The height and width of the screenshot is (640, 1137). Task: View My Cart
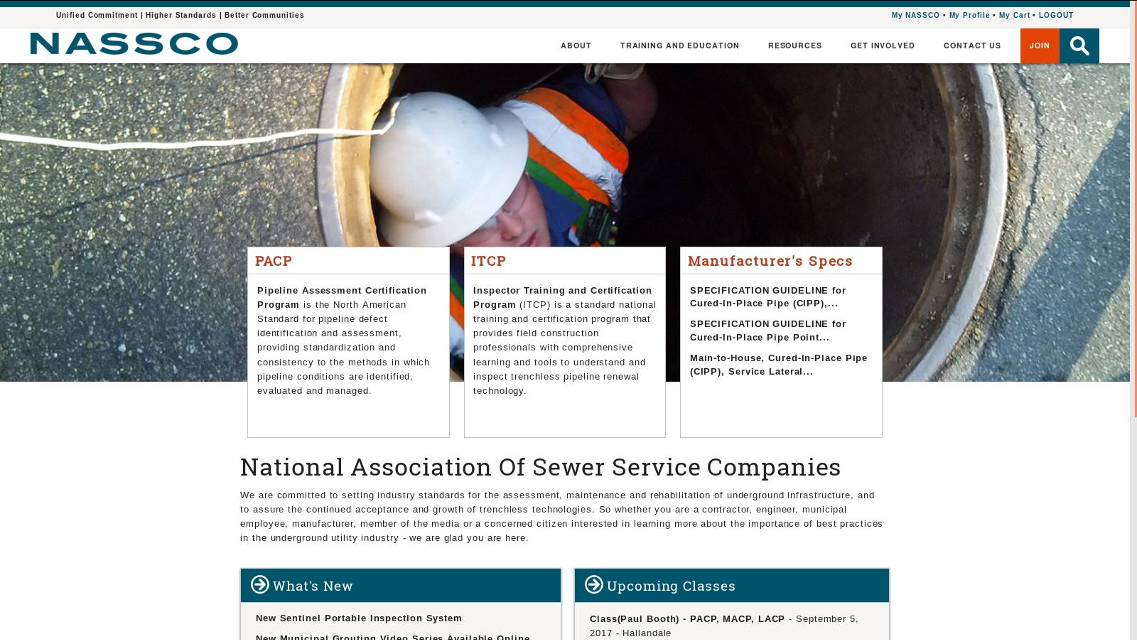tap(1014, 15)
